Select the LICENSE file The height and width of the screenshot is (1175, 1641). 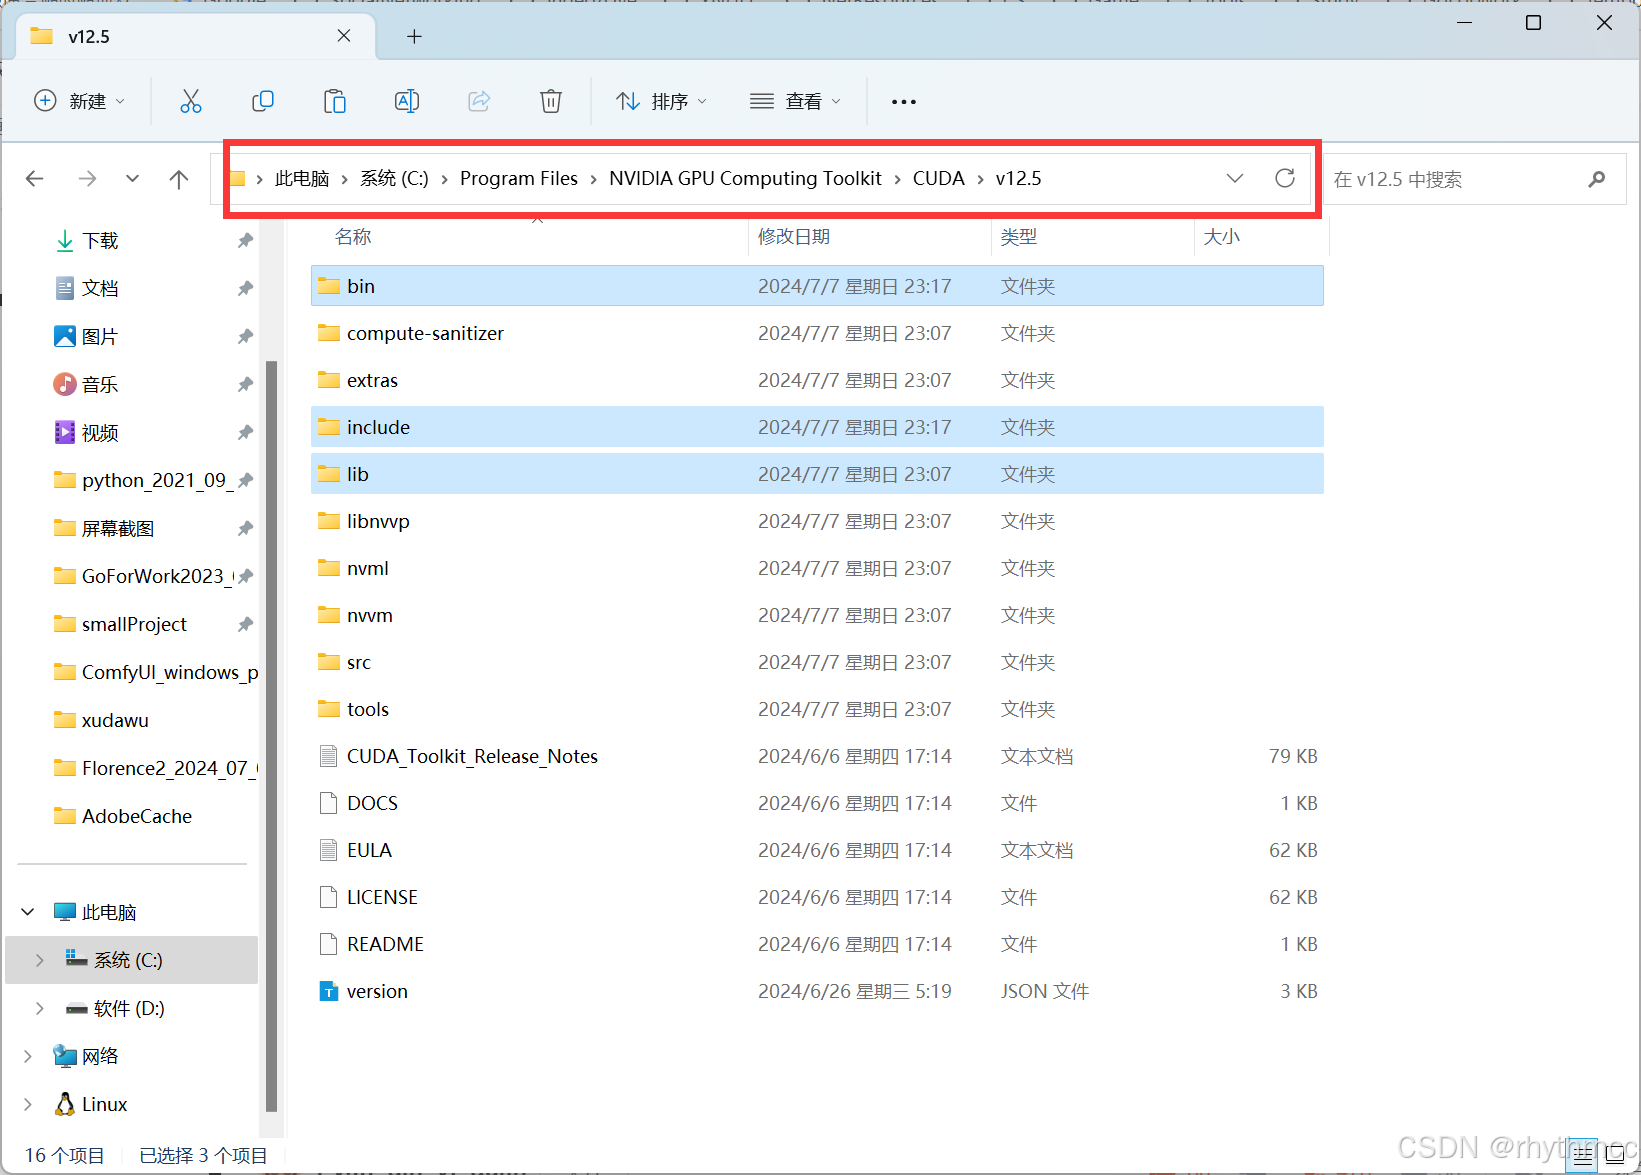coord(817,897)
